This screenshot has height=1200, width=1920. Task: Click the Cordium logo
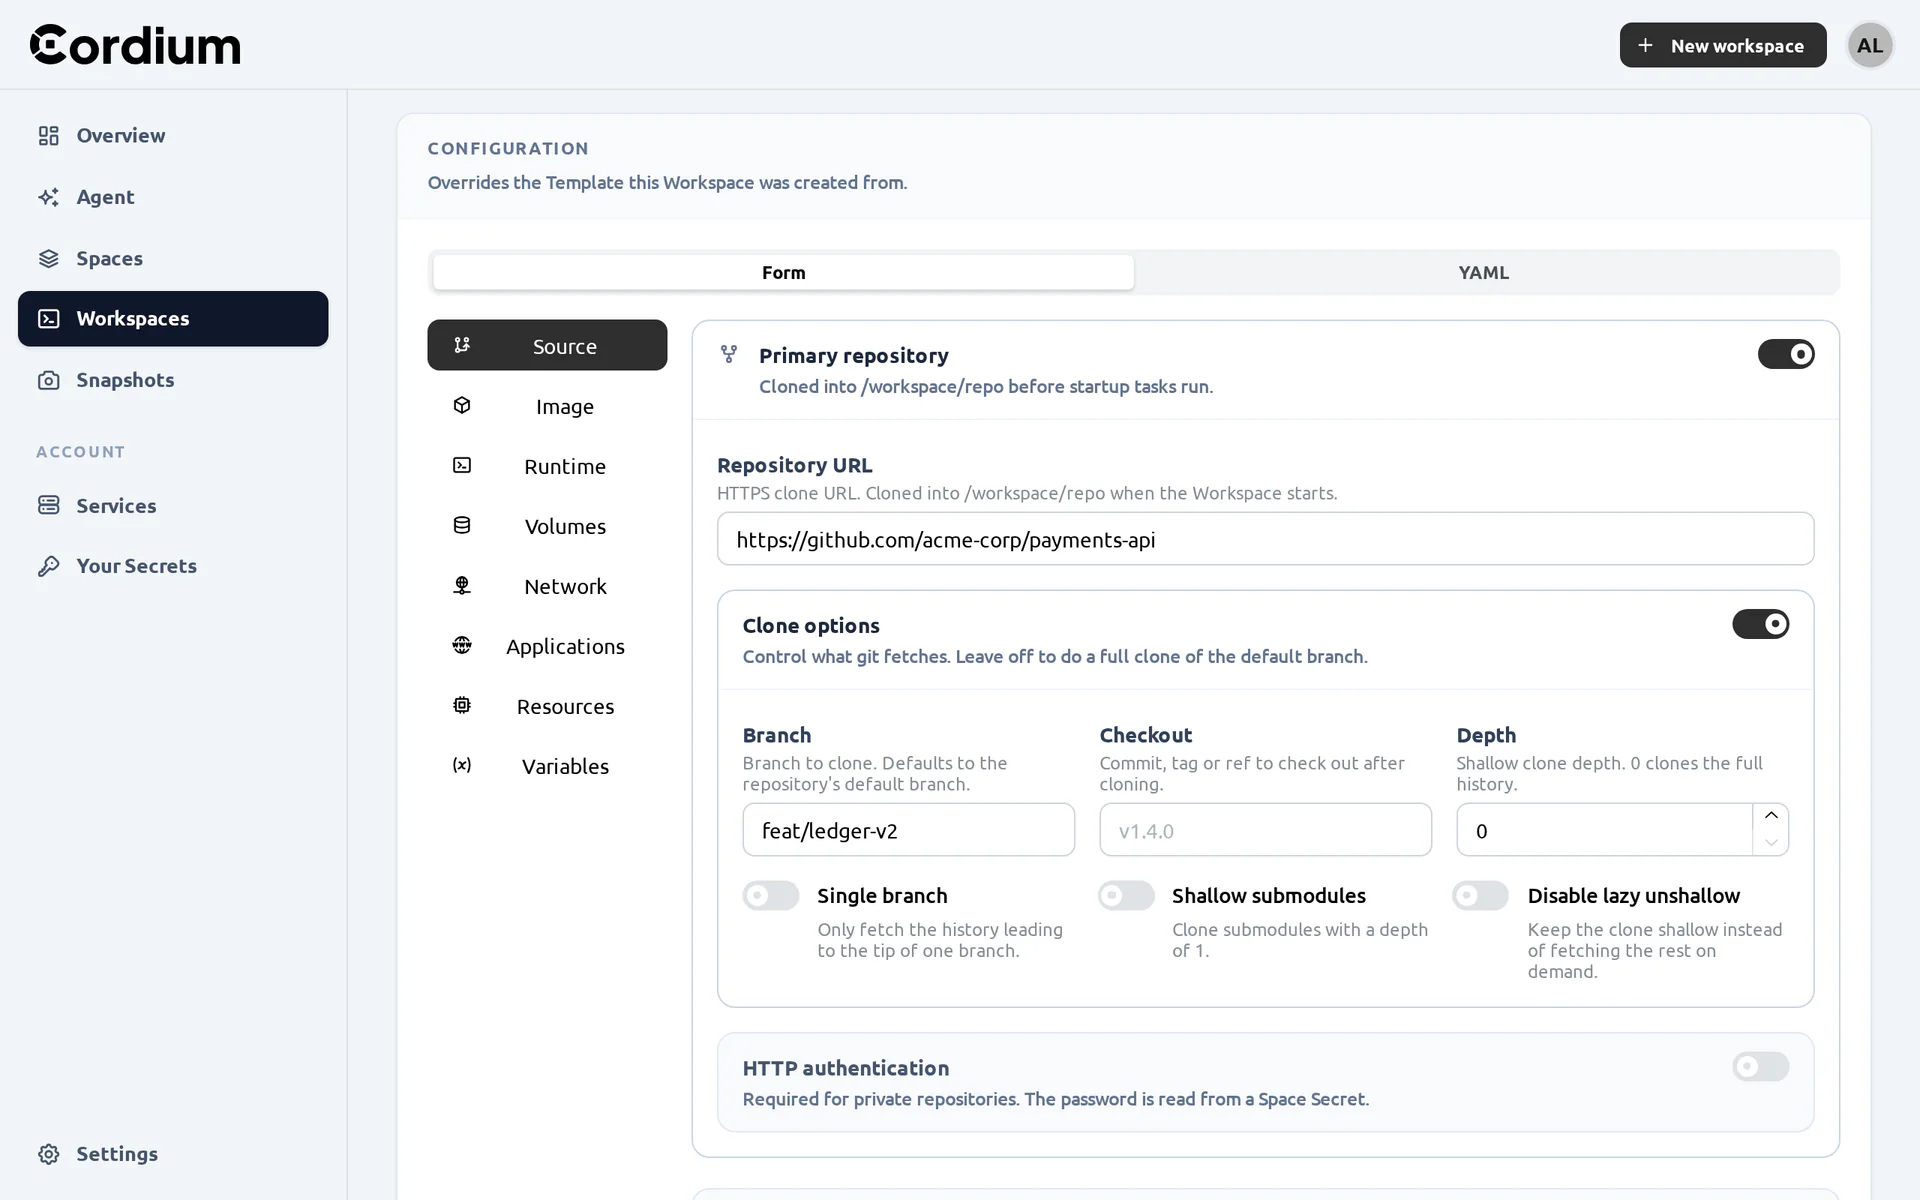click(135, 45)
